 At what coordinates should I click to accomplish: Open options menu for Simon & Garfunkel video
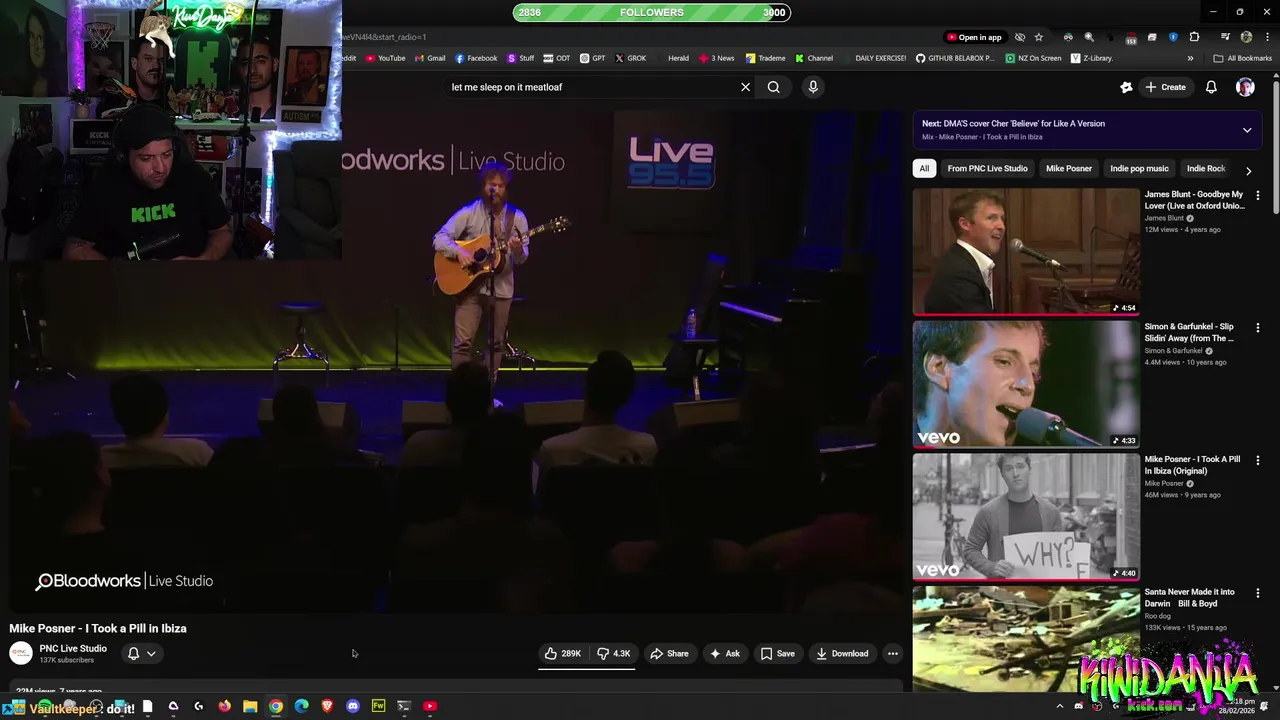click(1258, 327)
